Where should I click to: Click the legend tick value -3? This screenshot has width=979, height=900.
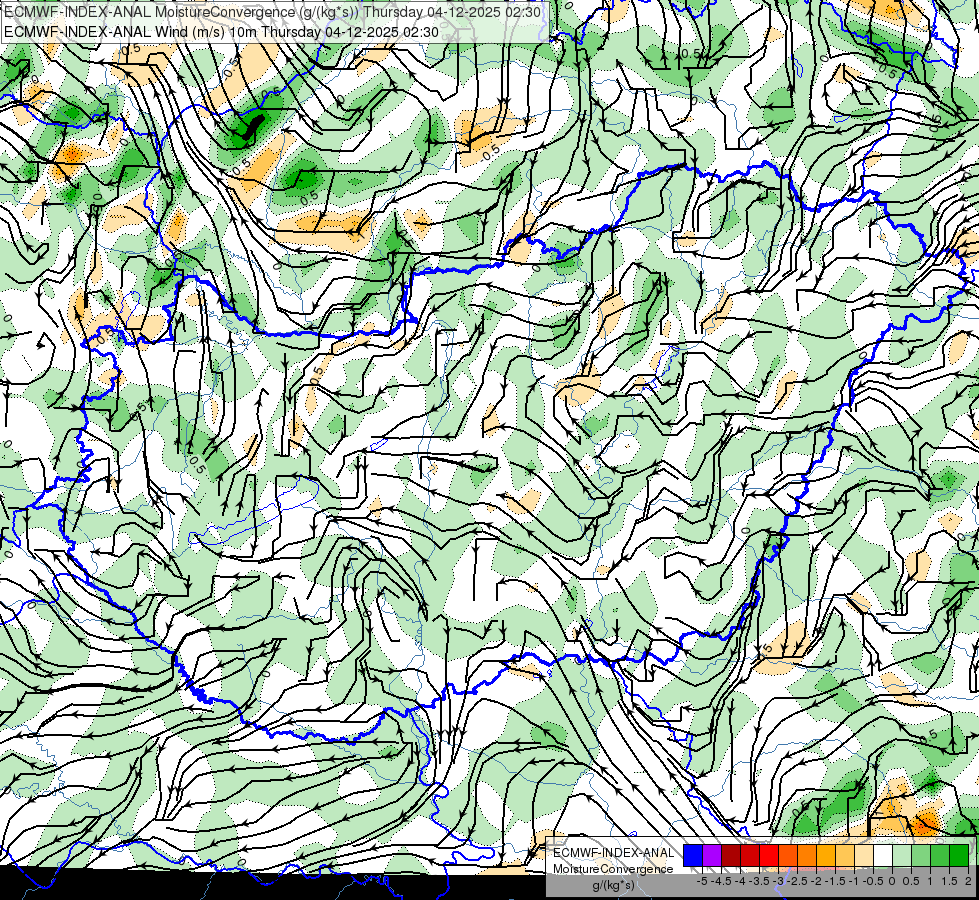tap(778, 881)
